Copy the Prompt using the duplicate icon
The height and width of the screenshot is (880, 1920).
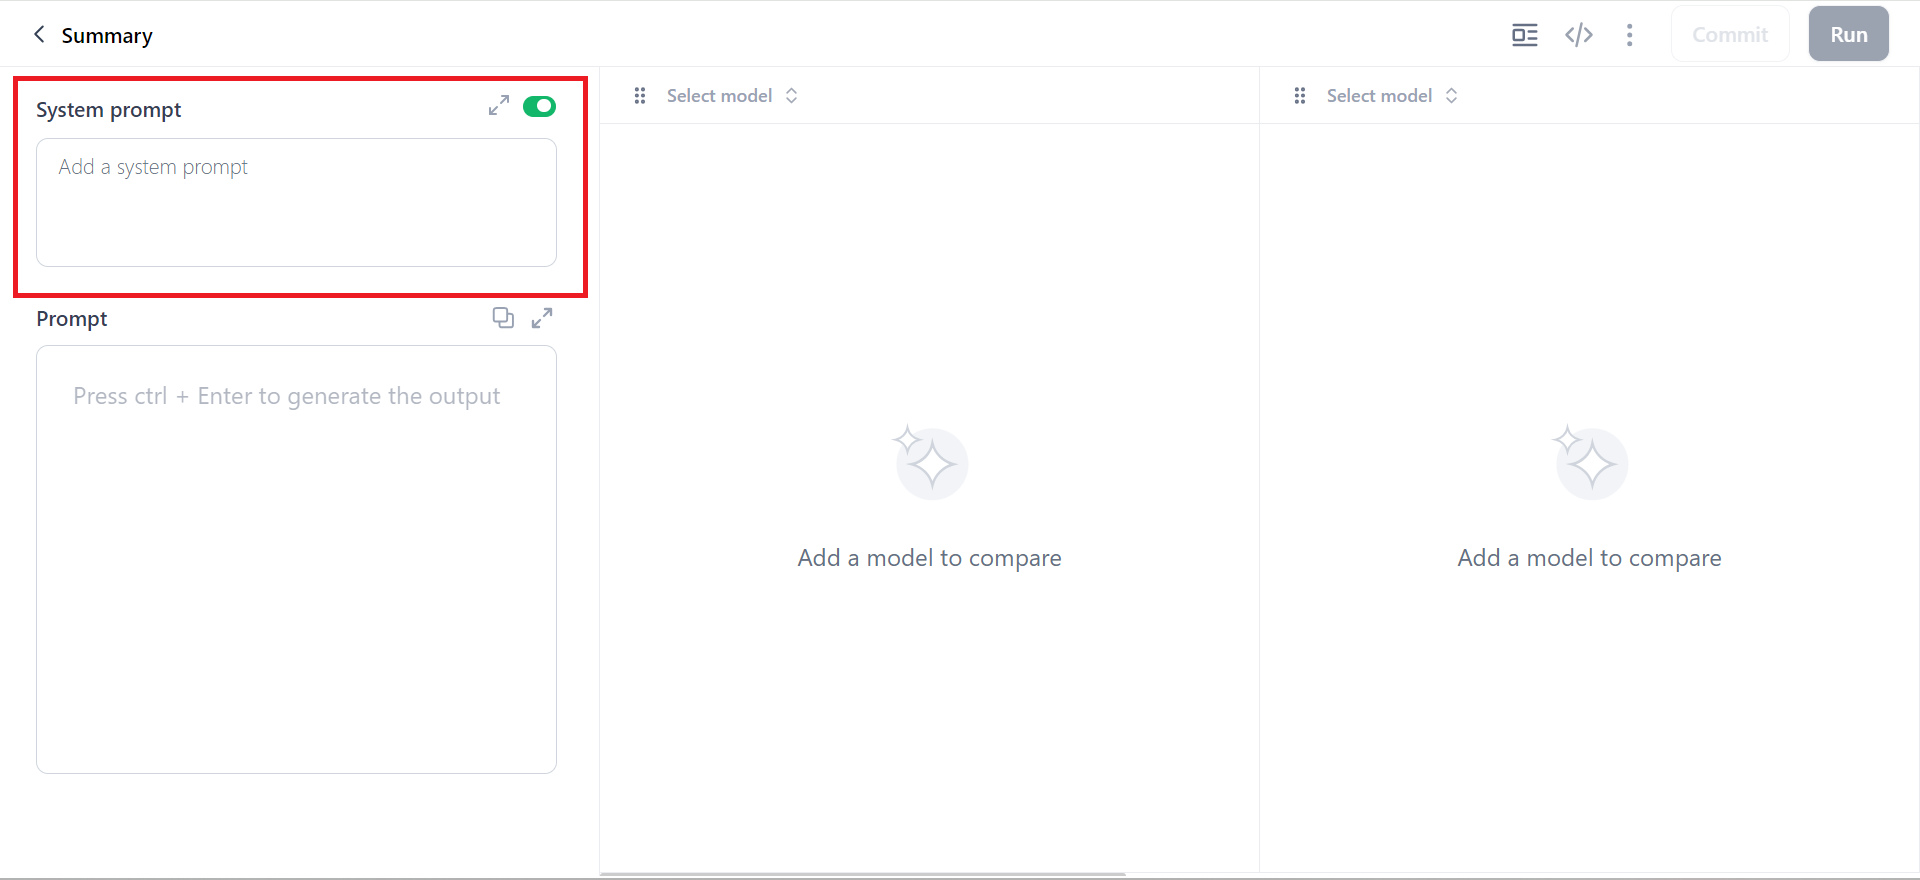[x=503, y=318]
